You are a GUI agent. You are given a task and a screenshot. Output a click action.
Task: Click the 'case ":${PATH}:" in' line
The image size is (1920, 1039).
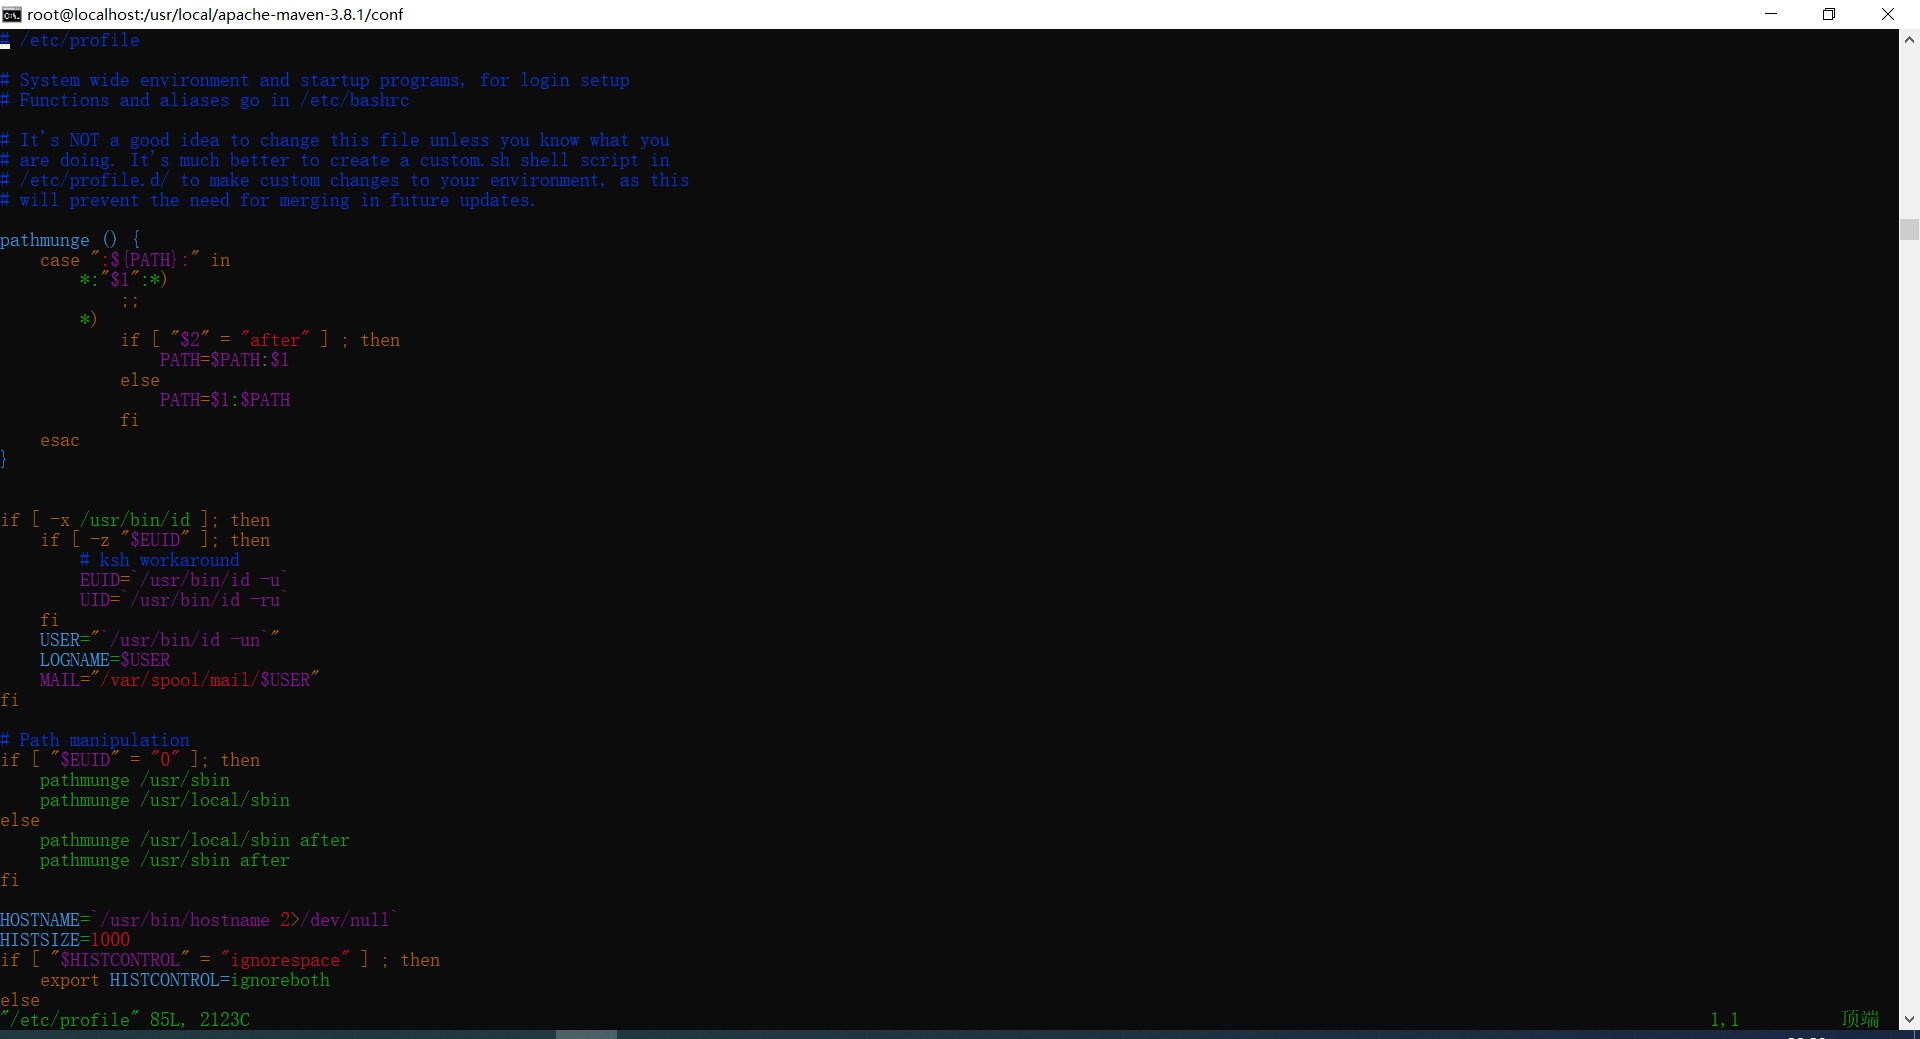135,260
